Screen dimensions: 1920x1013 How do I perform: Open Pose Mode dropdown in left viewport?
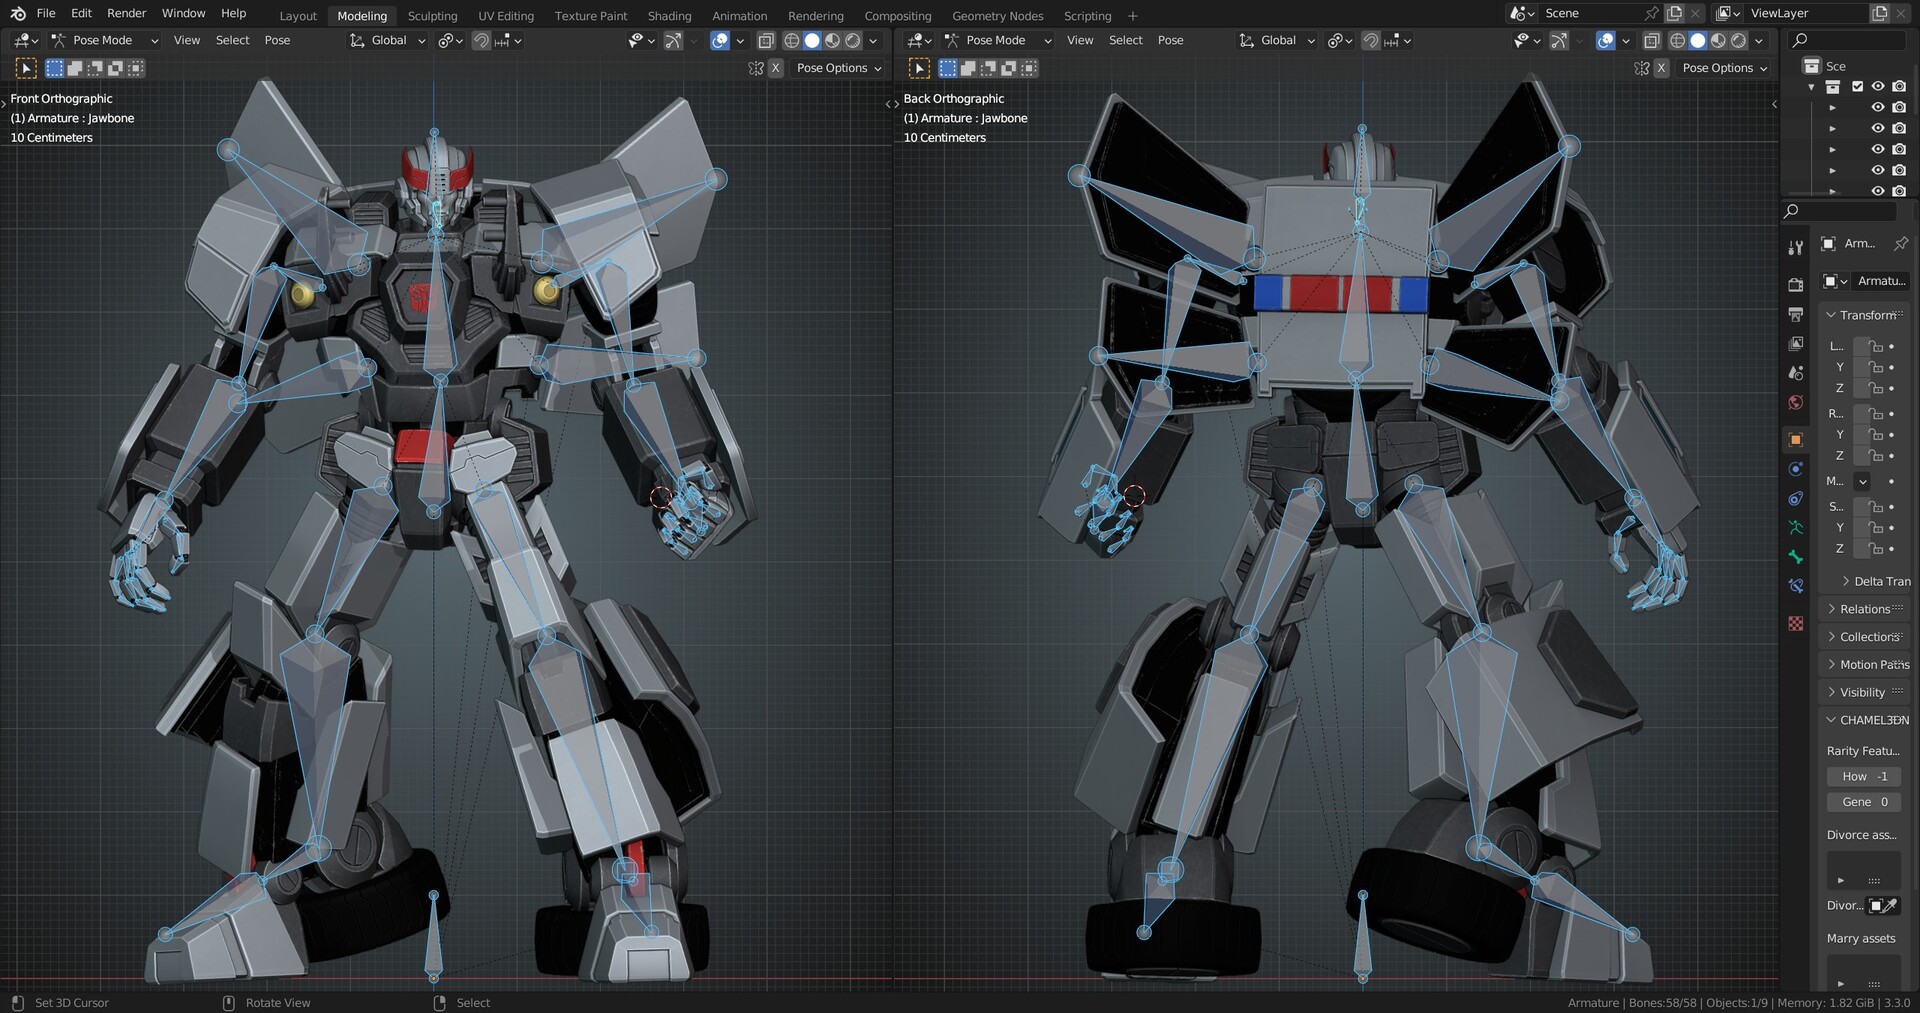[x=105, y=41]
